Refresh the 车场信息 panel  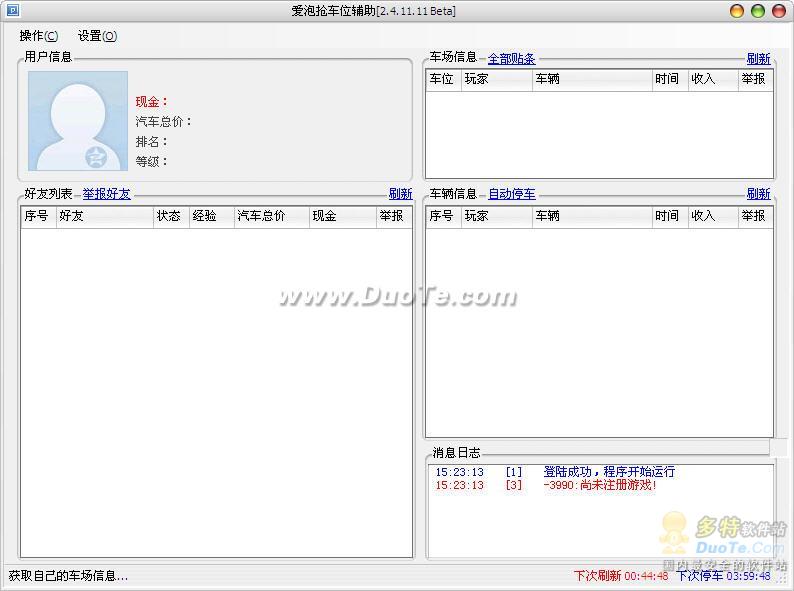(x=759, y=59)
